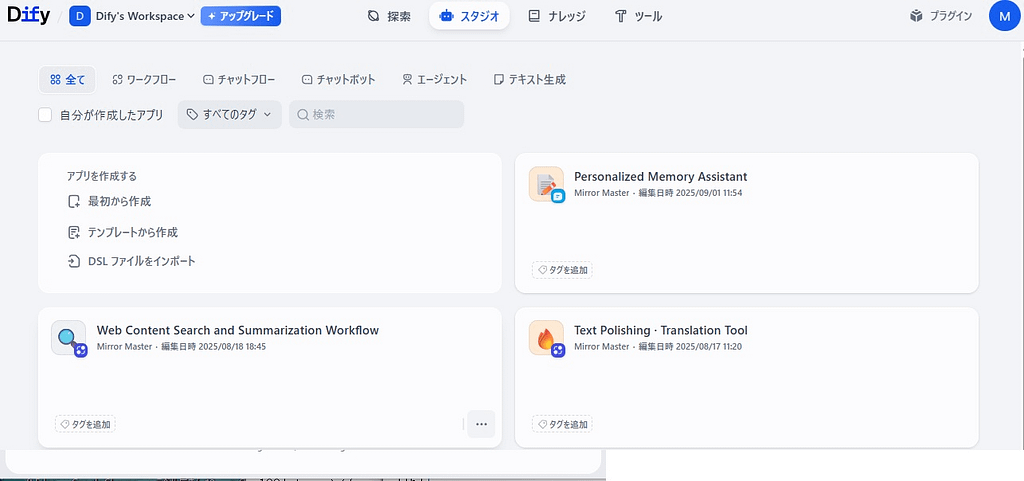Toggle 自分が作成したアプリ checkbox
The height and width of the screenshot is (481, 1024).
coord(45,115)
